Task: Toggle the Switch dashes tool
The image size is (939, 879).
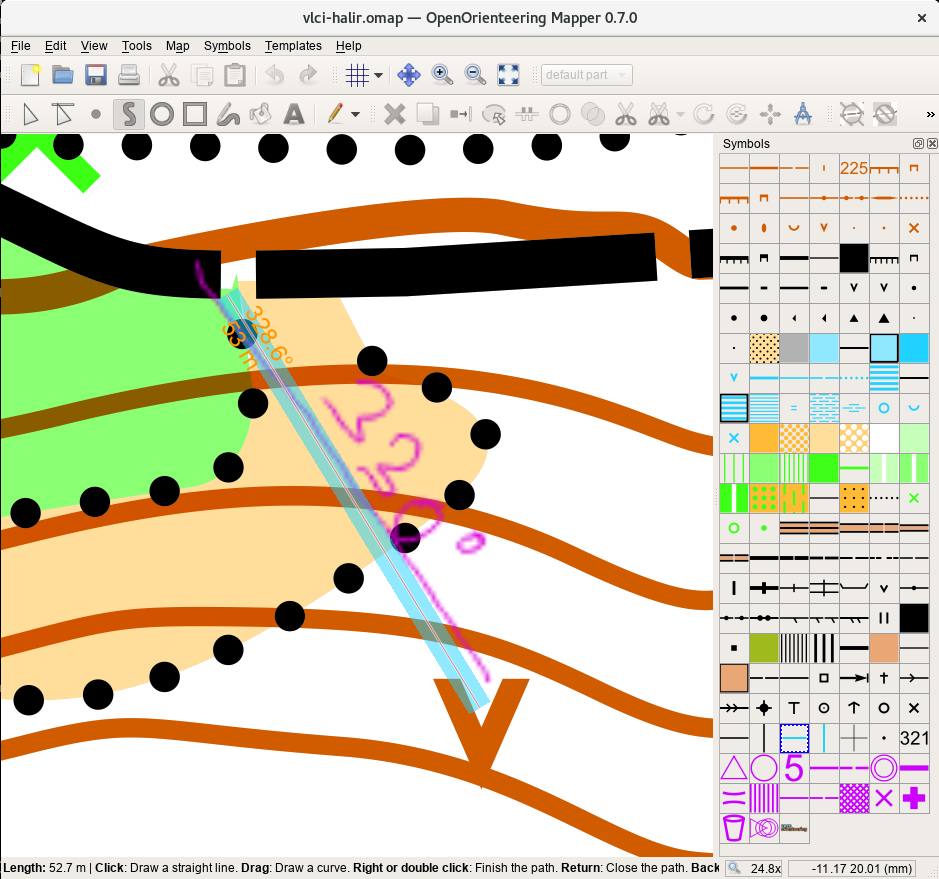Action: pyautogui.click(x=527, y=114)
